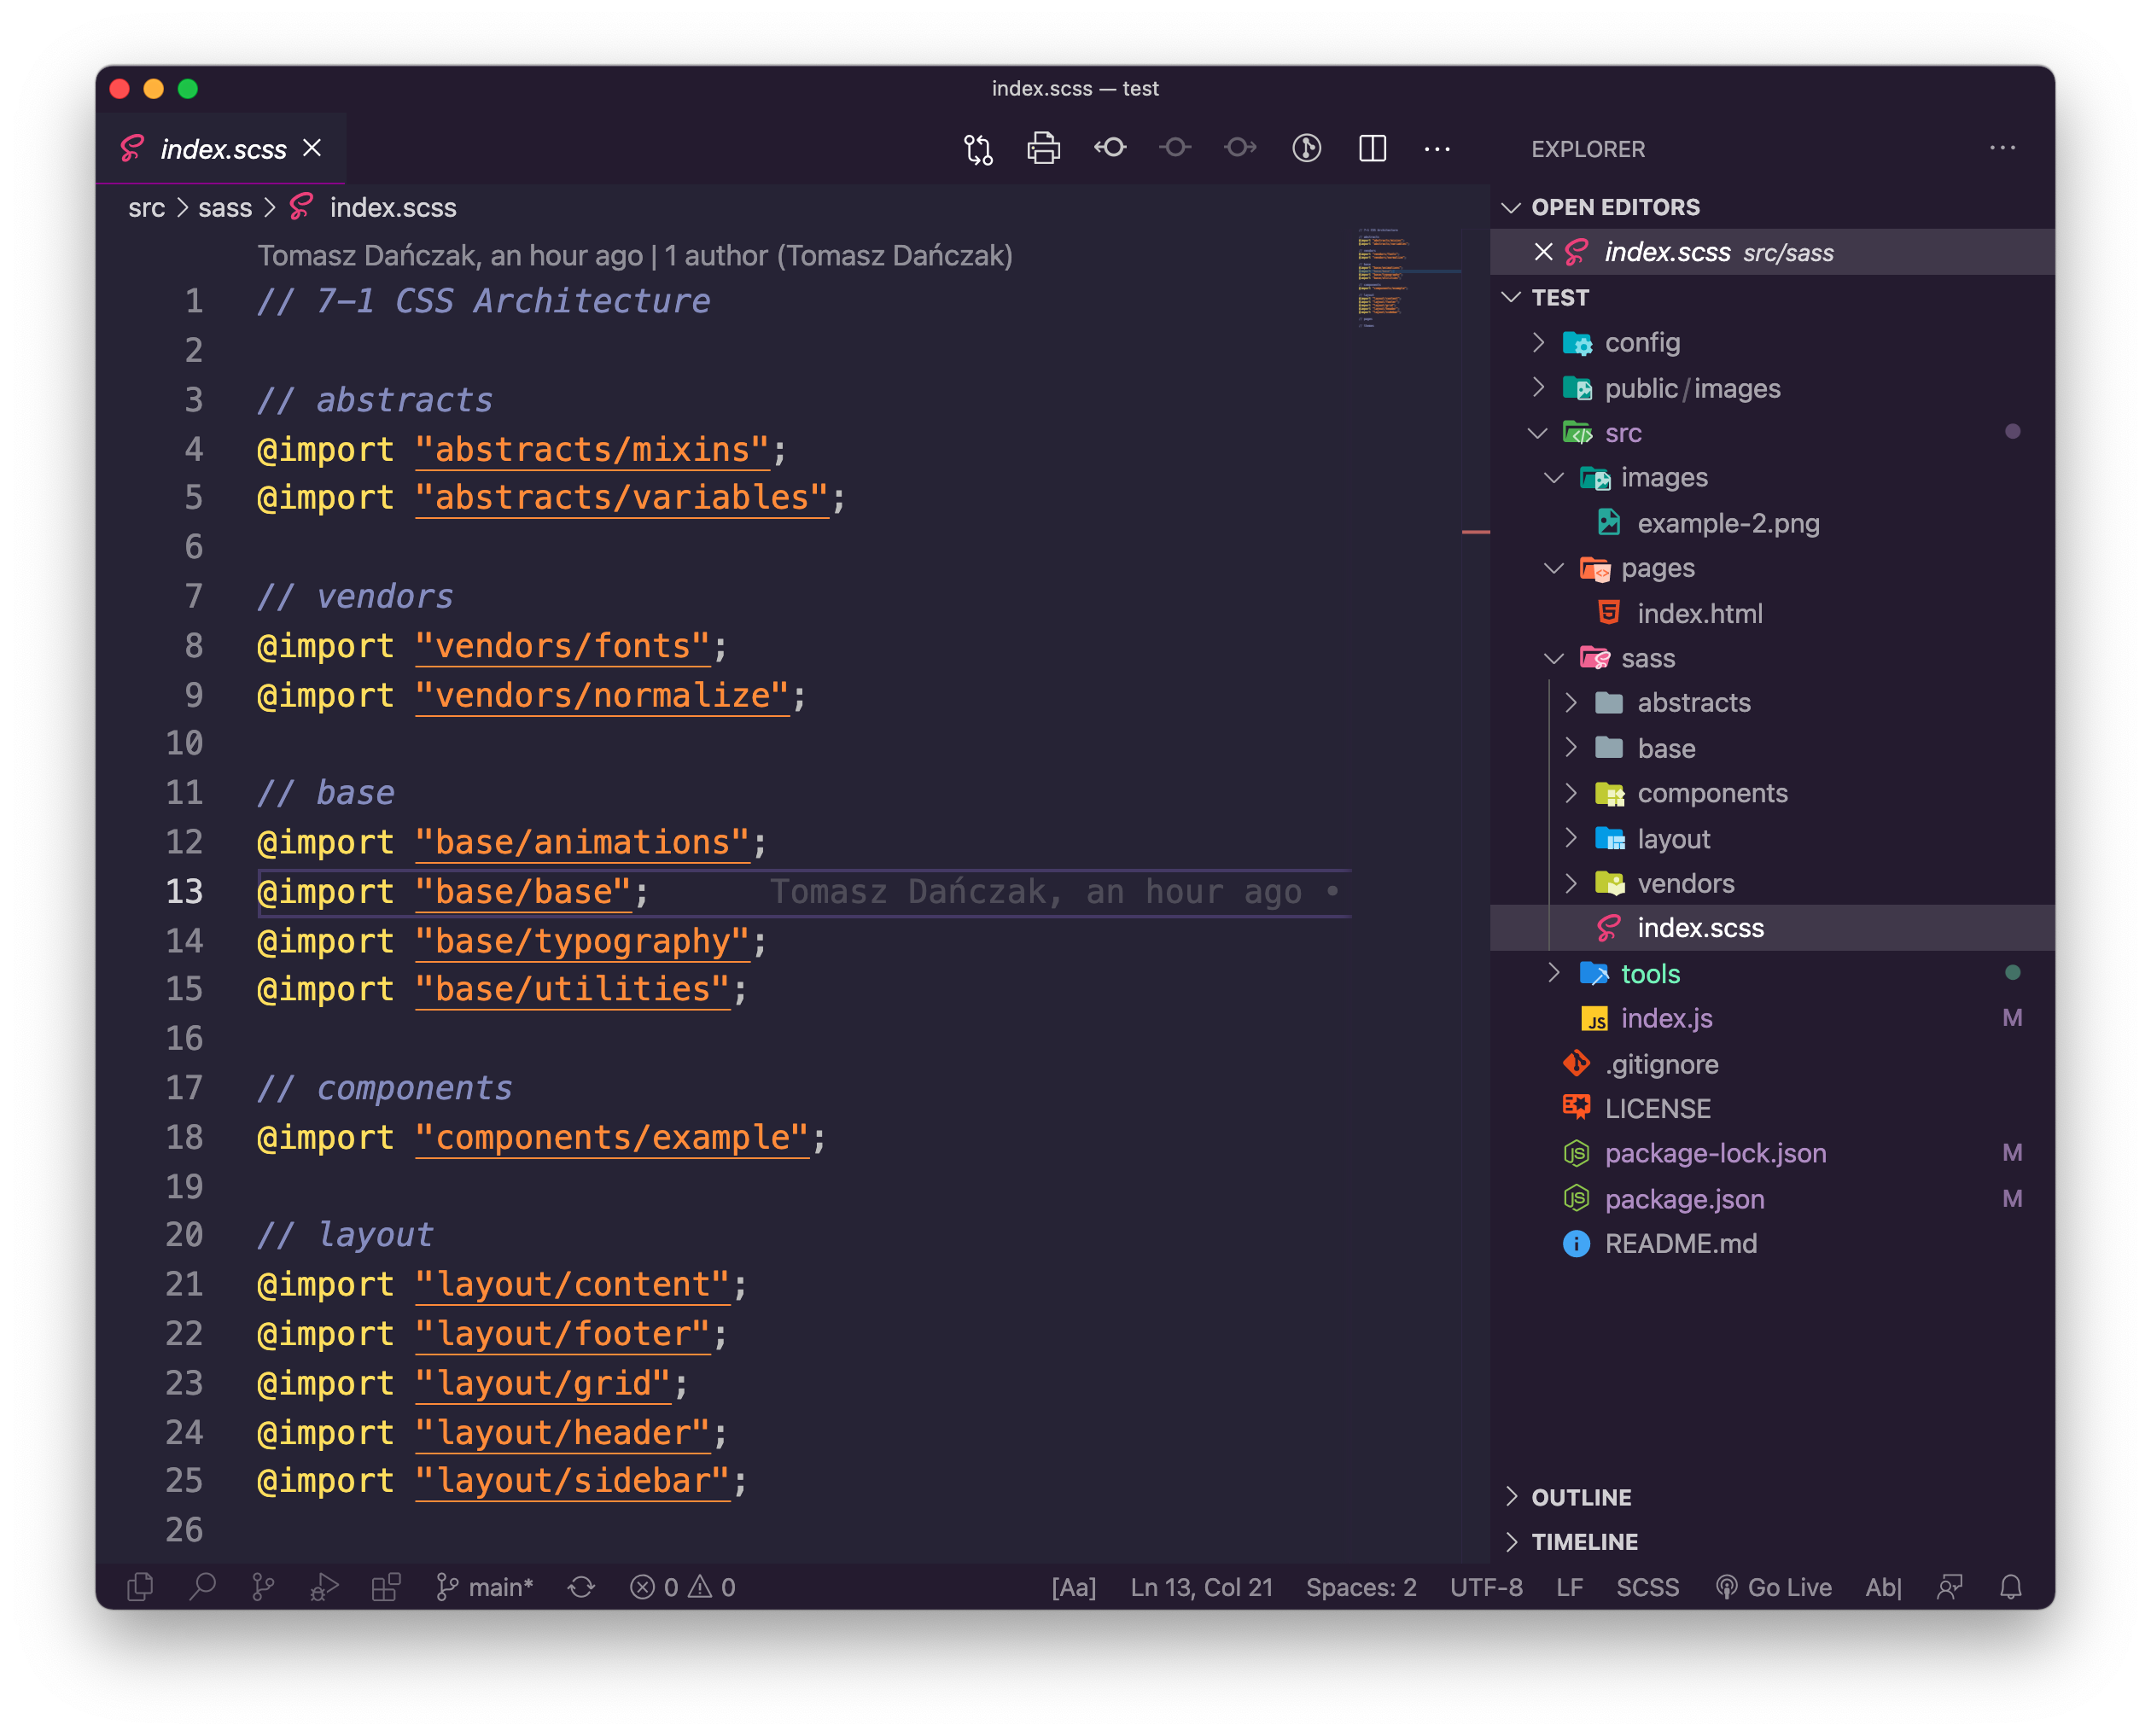
Task: Open the compare changes icon in editor toolbar
Action: [x=978, y=149]
